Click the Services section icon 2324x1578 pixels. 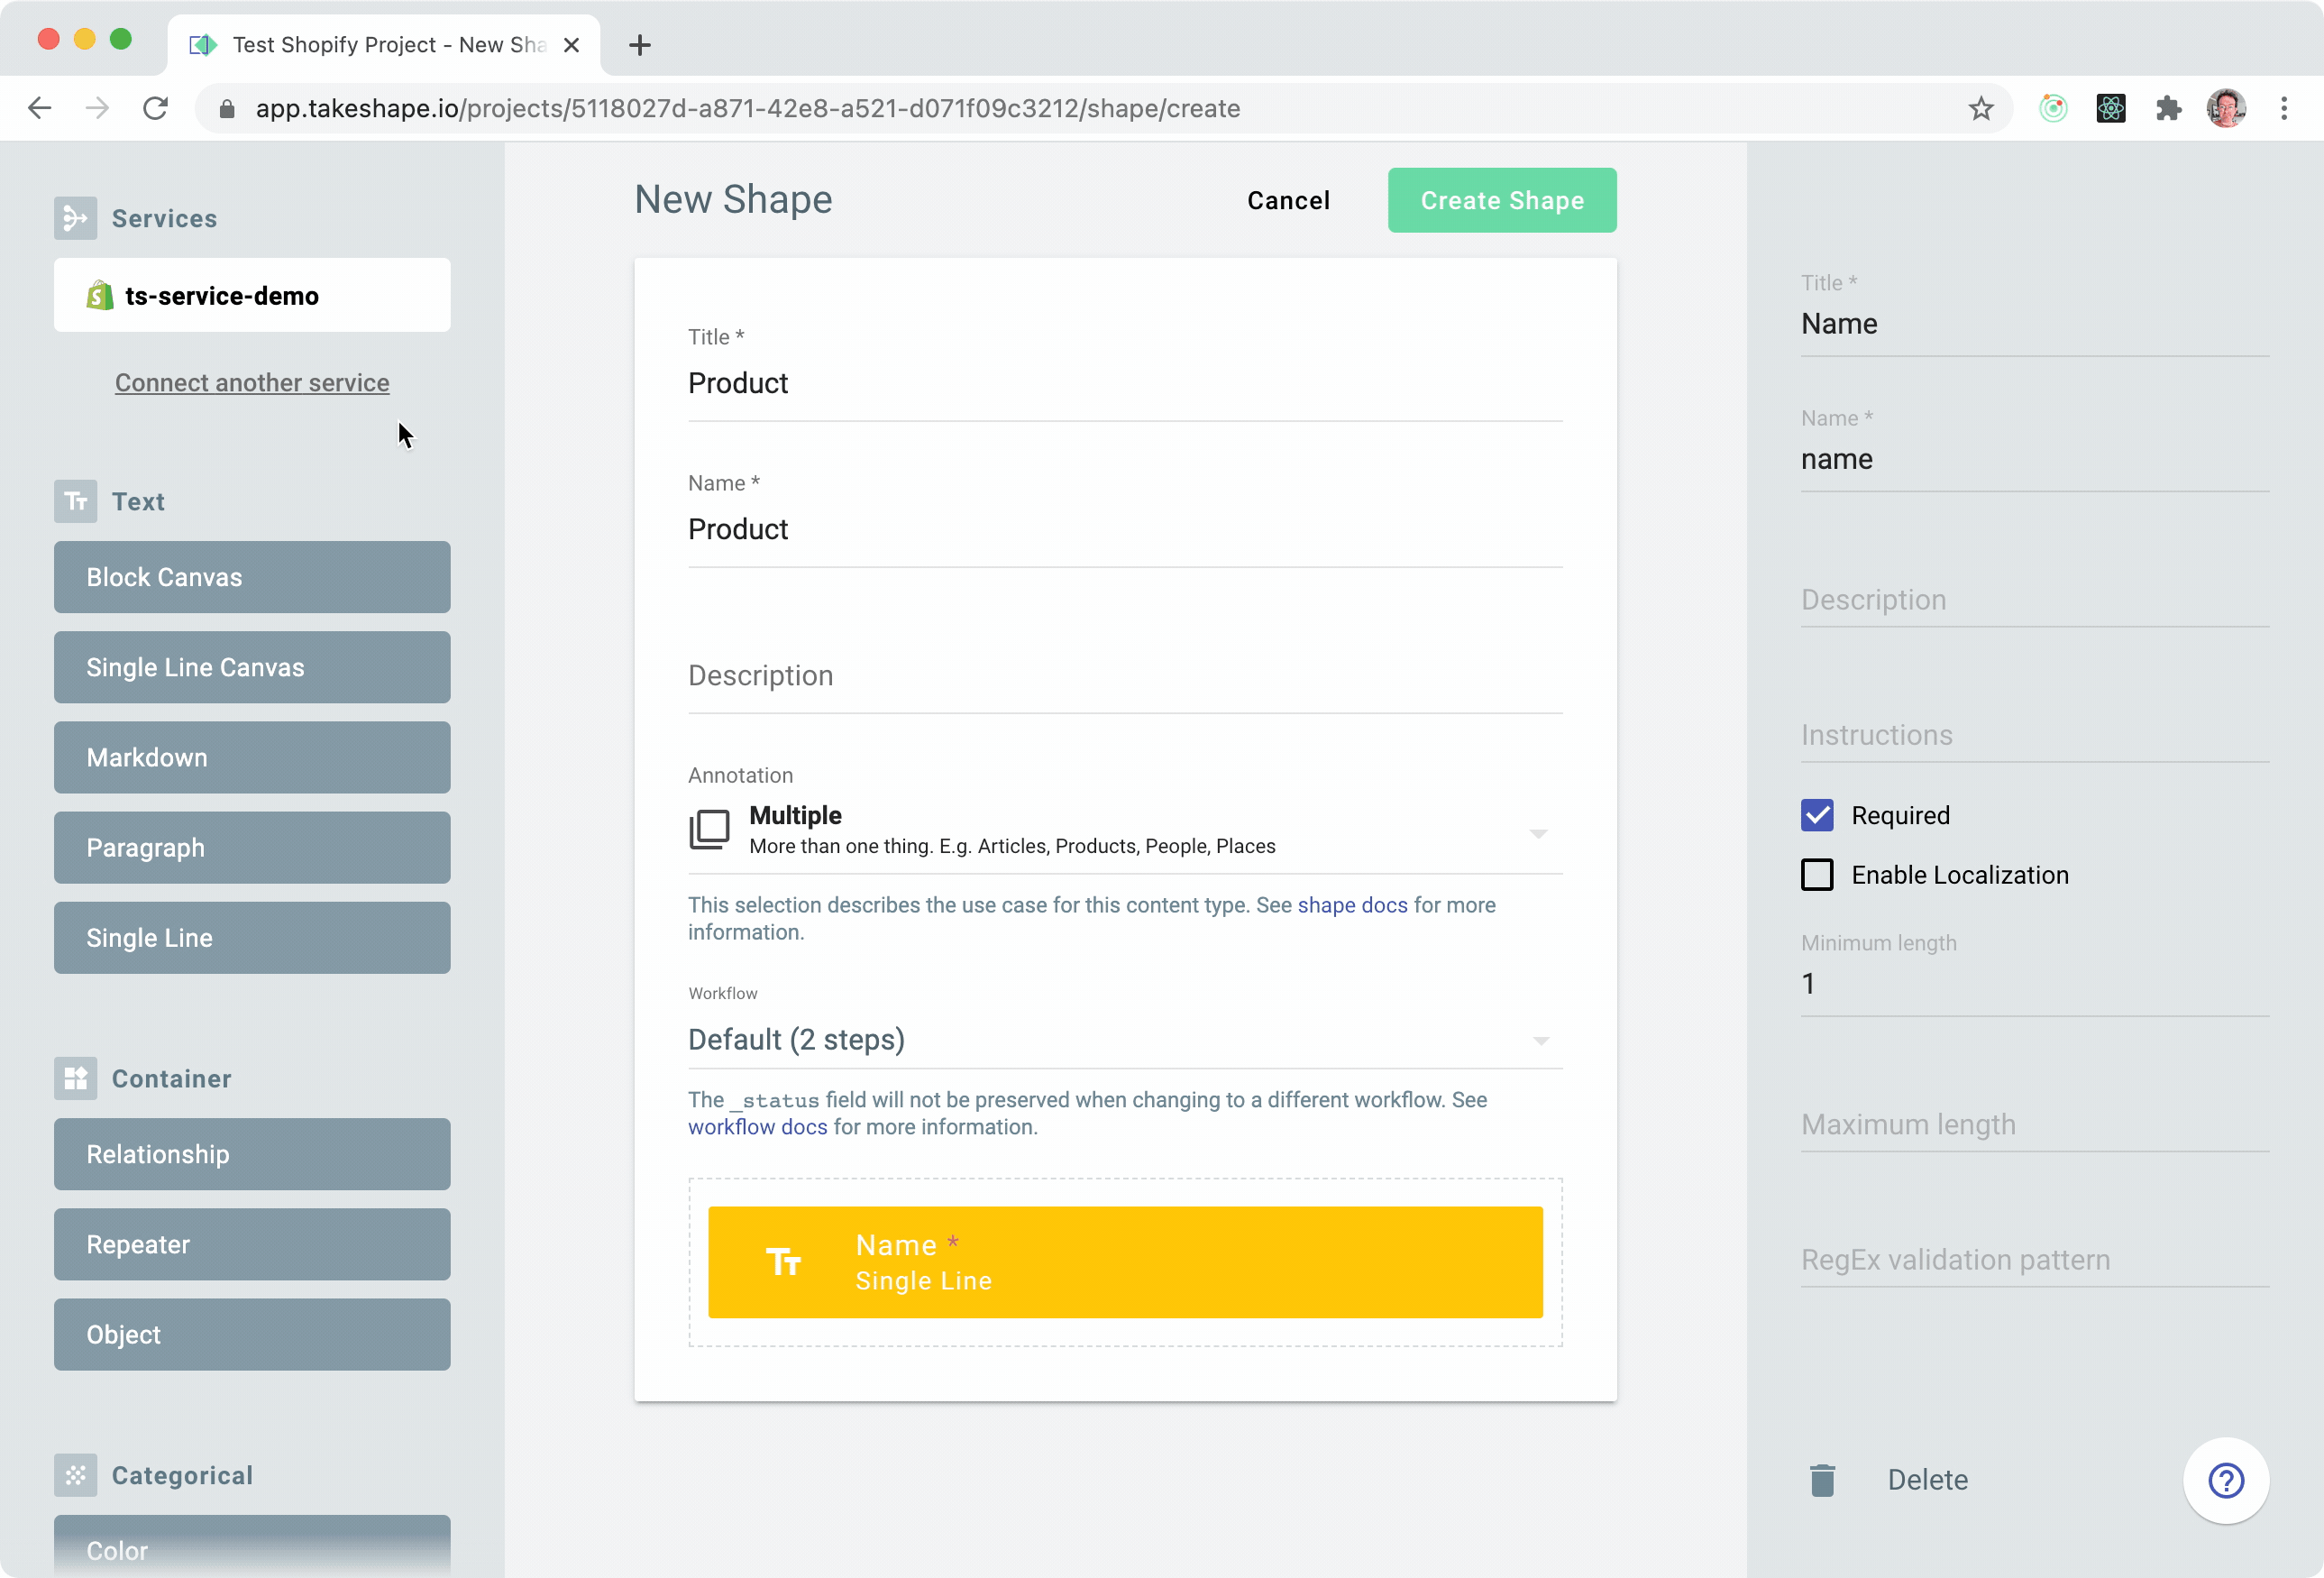(x=75, y=218)
